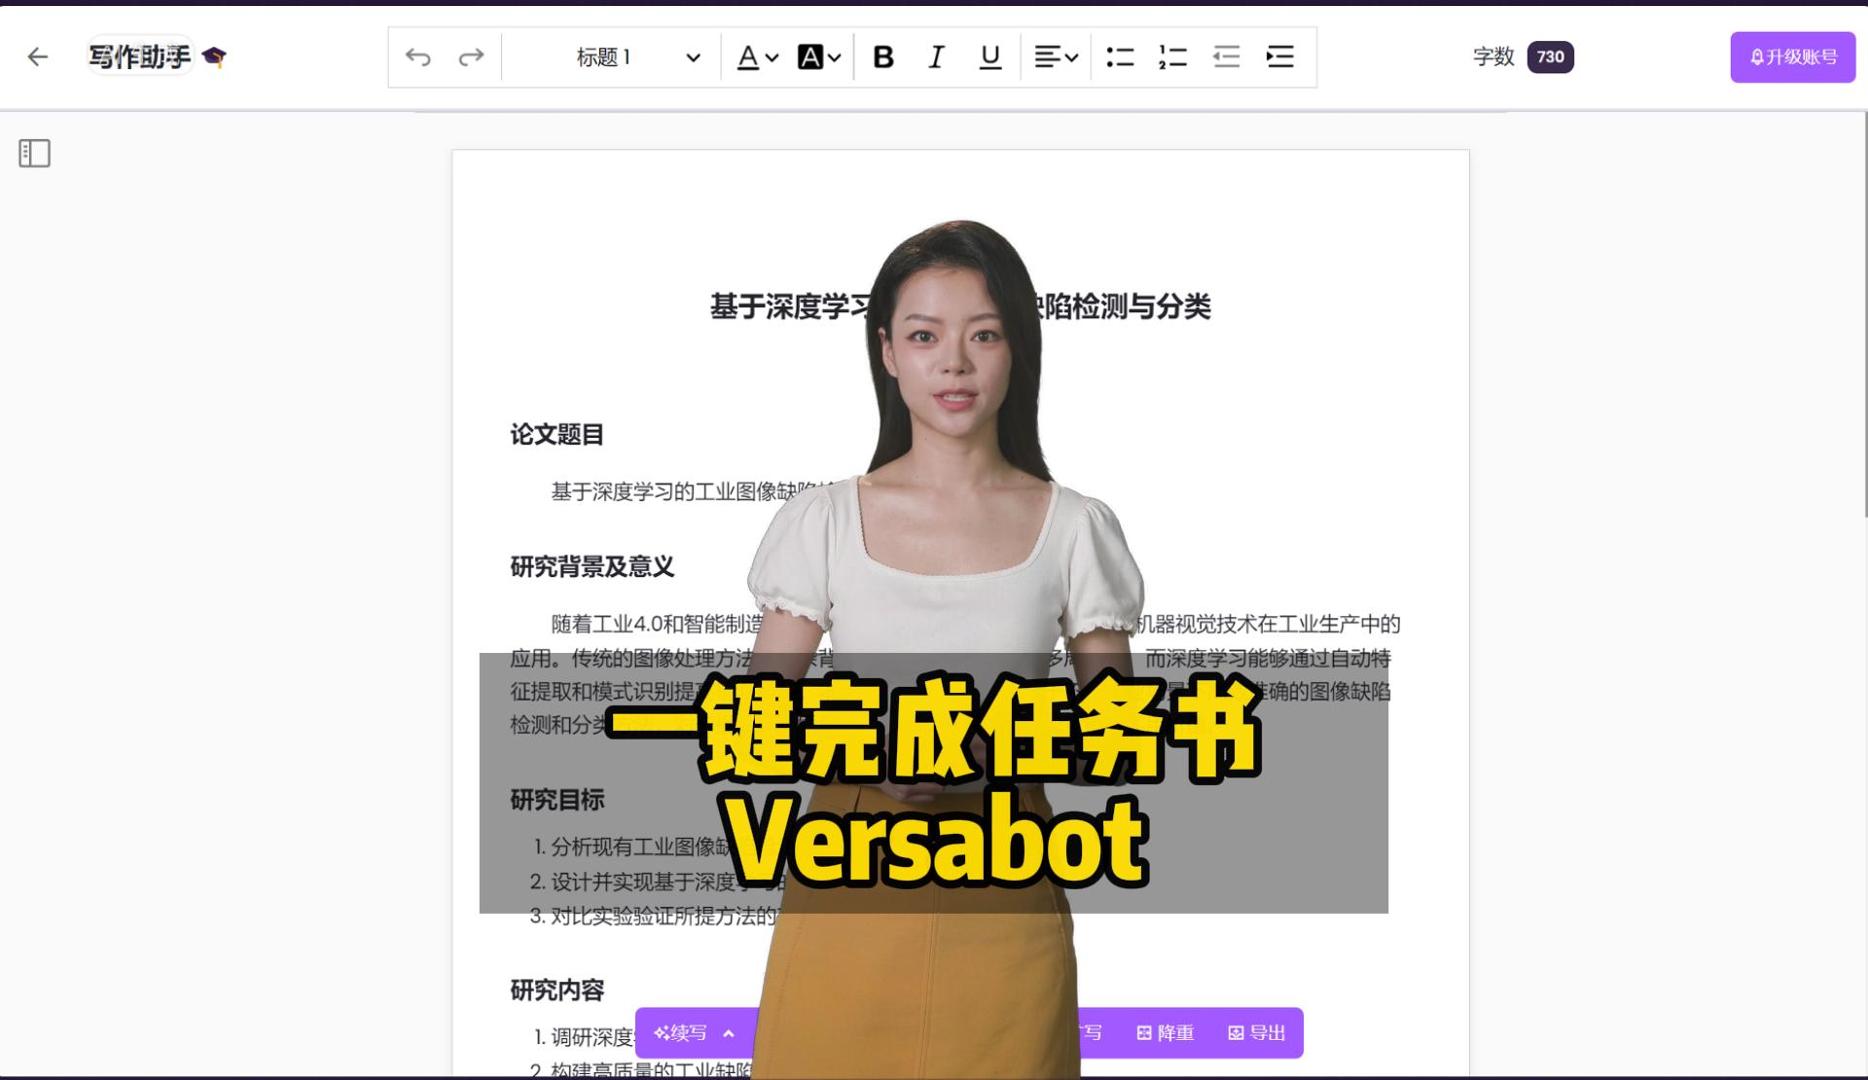Click the undo icon in the toolbar

click(x=418, y=57)
